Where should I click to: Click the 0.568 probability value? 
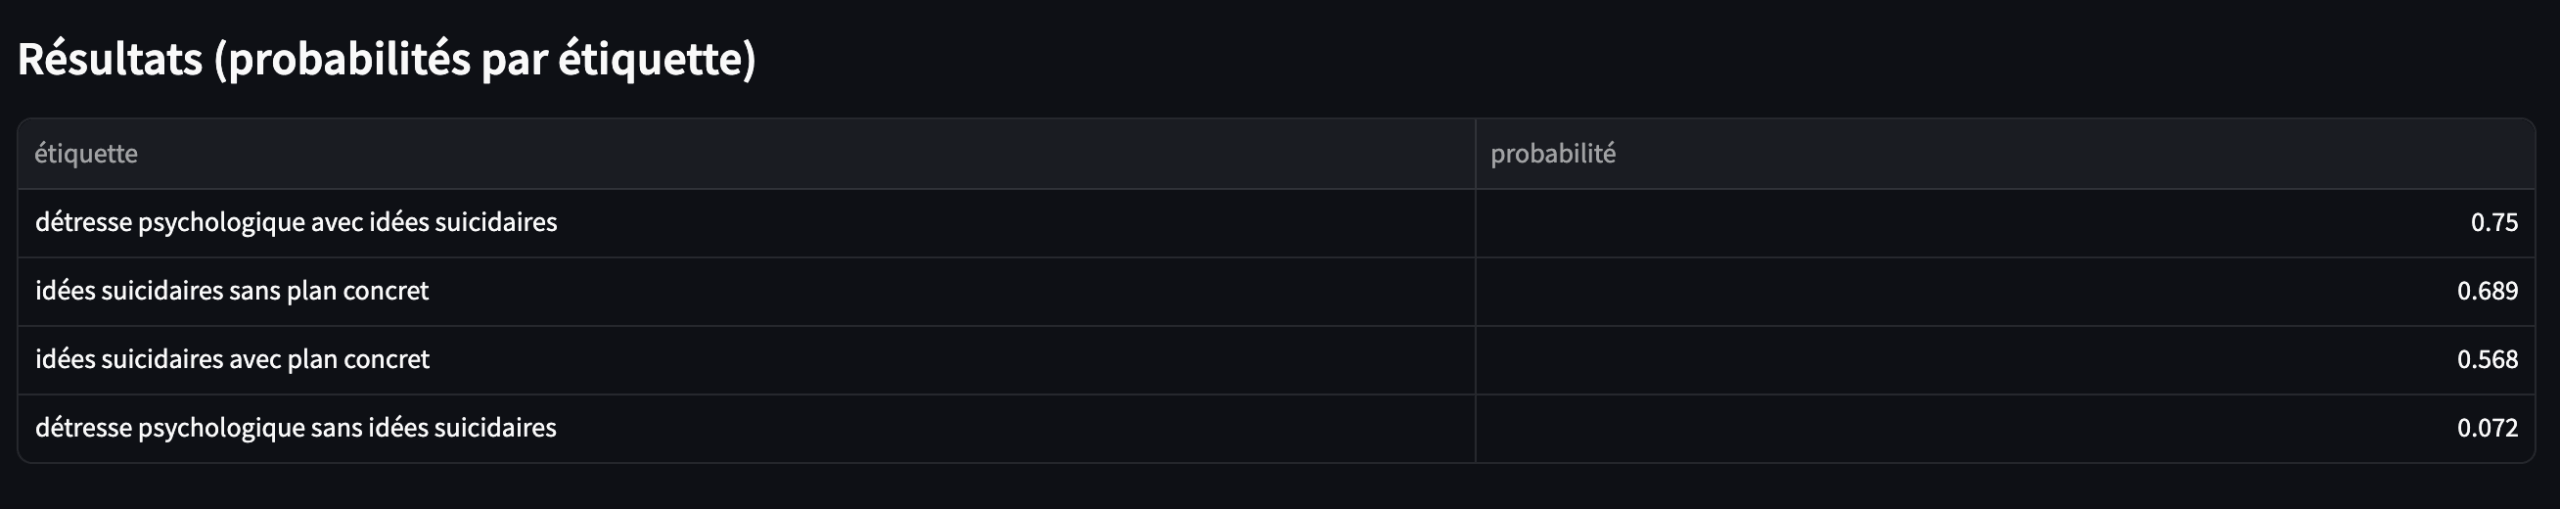click(x=2487, y=359)
